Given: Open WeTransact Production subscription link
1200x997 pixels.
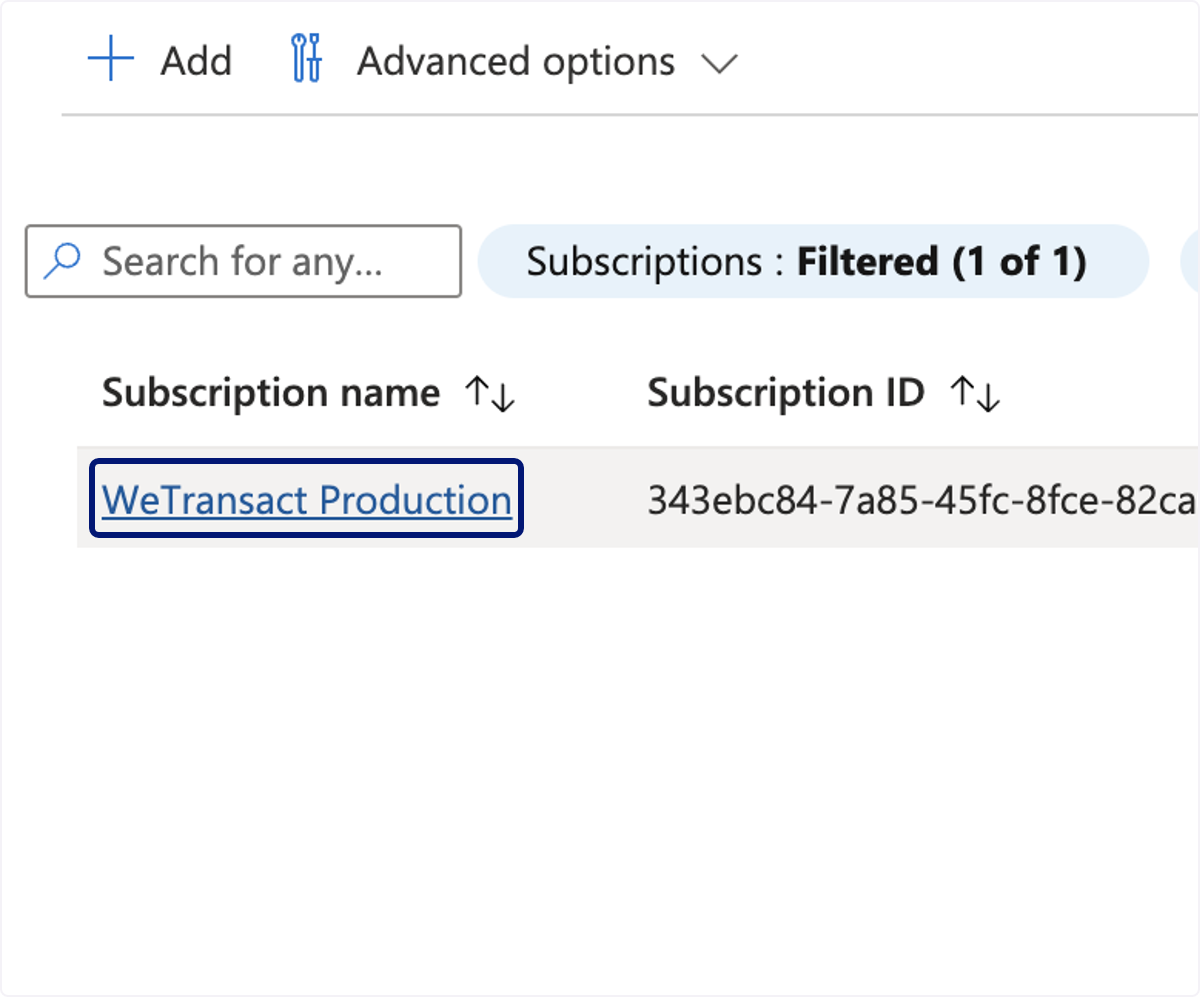Looking at the screenshot, I should (x=307, y=499).
